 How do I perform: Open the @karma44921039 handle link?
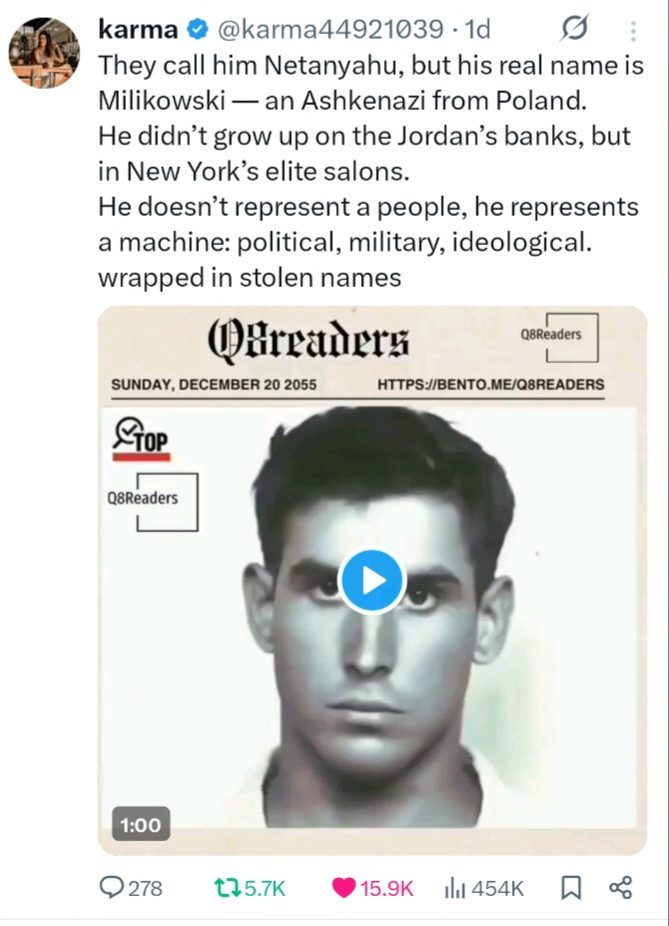point(331,30)
